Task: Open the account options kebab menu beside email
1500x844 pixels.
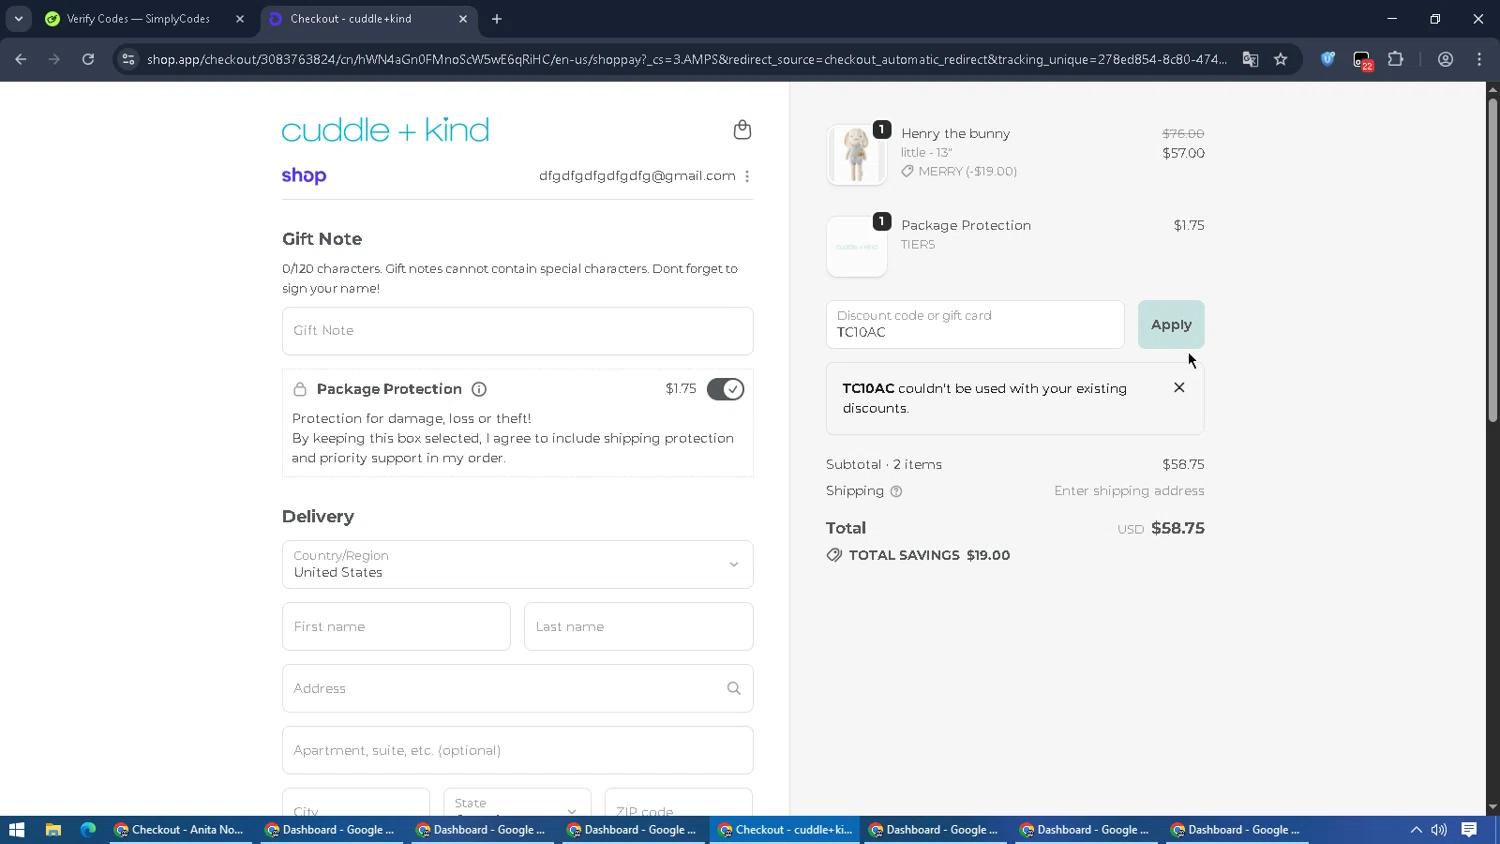Action: [747, 176]
